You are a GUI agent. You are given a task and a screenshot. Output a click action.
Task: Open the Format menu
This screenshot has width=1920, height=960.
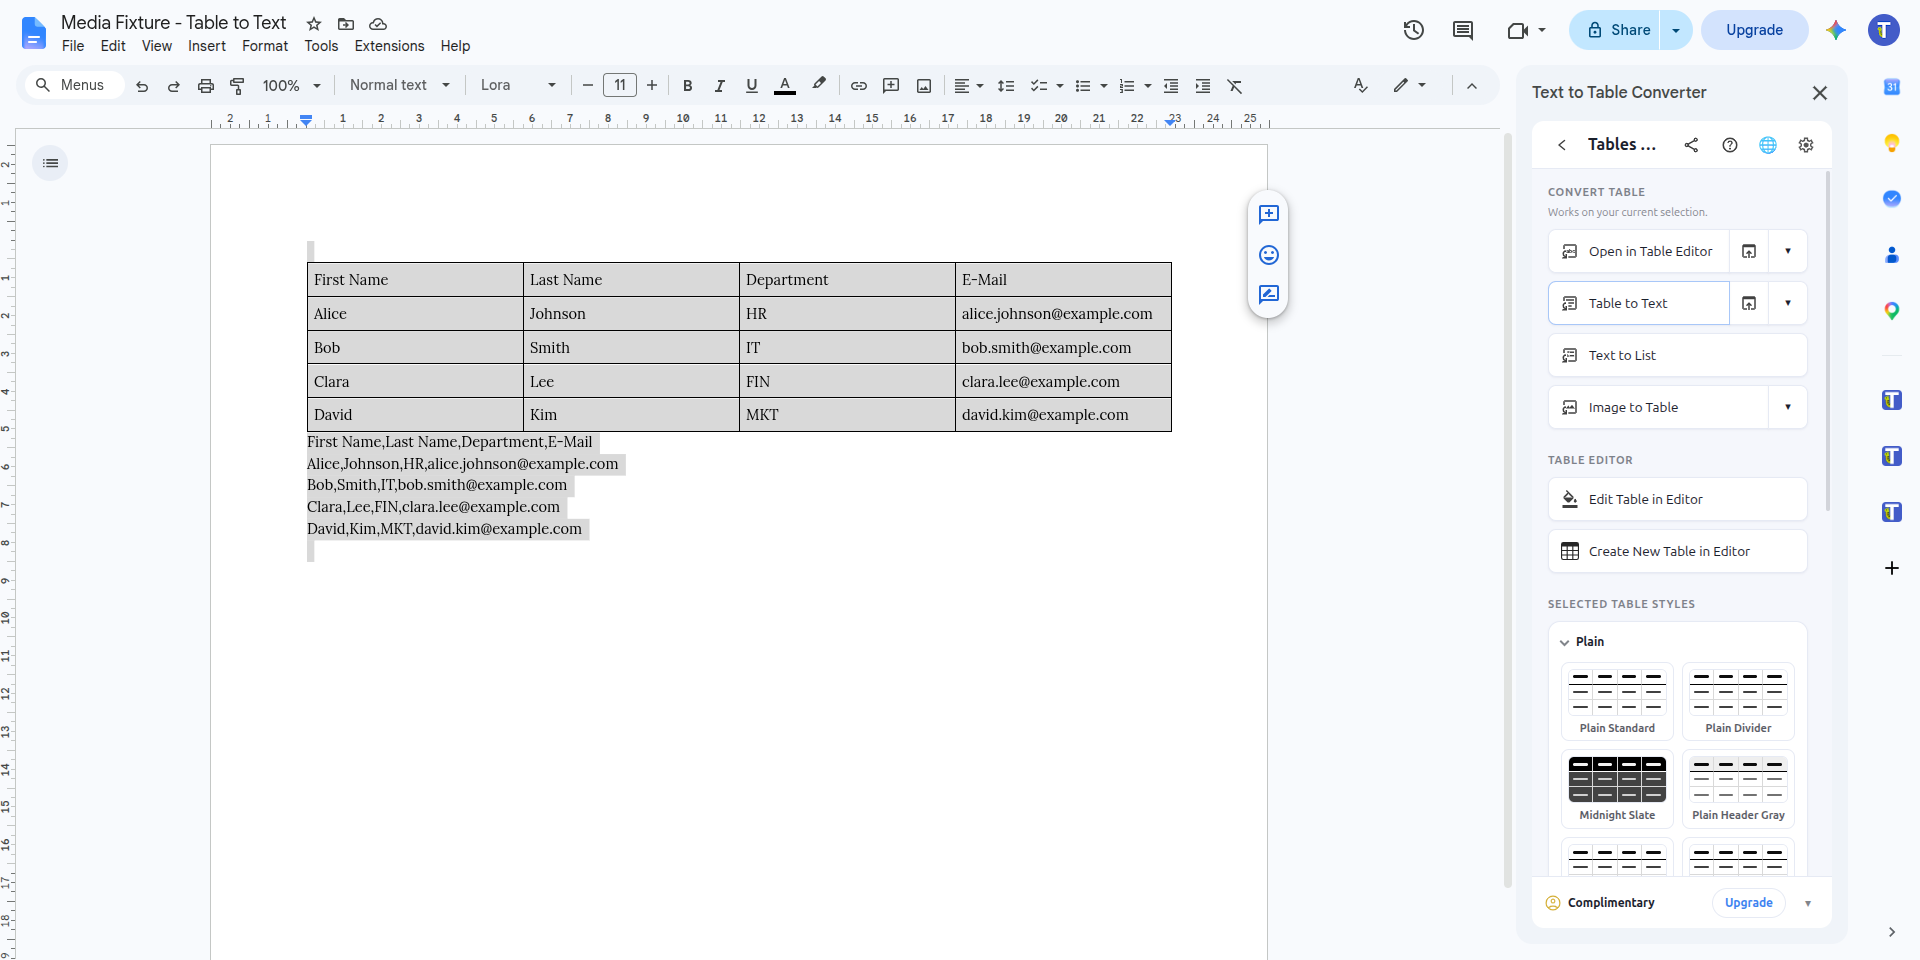point(265,46)
